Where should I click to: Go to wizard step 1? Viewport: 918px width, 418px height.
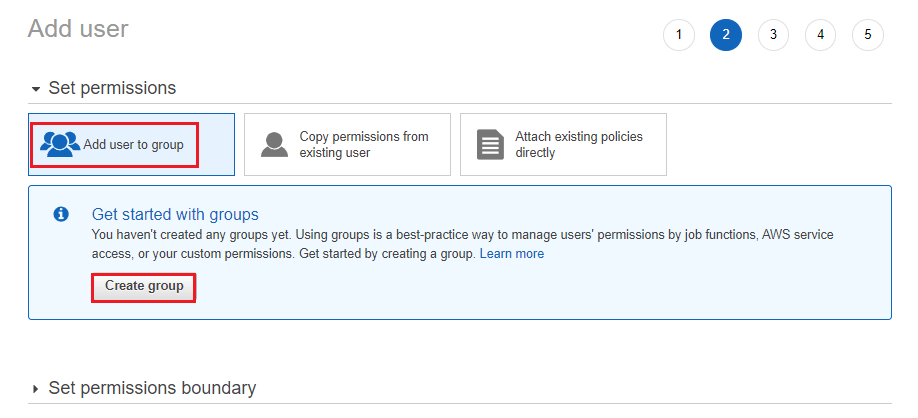(x=679, y=35)
